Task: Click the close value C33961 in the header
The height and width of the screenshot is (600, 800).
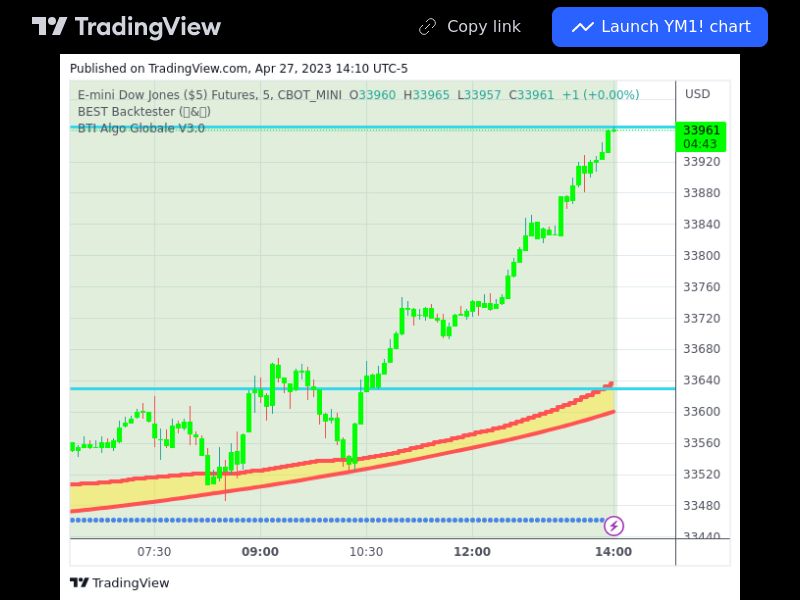Action: click(531, 95)
